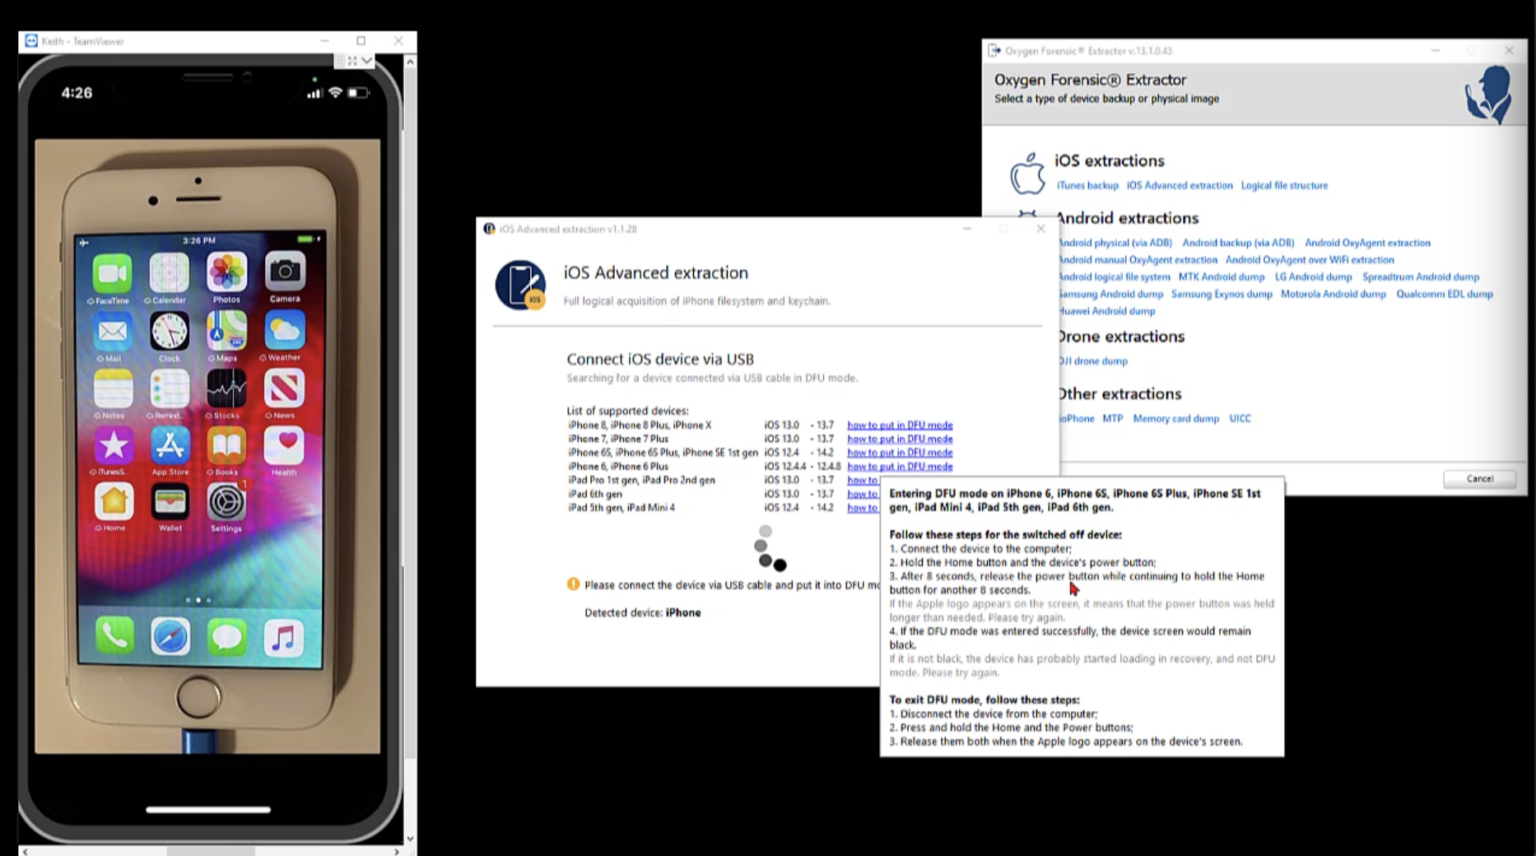Viewport: 1536px width, 856px height.
Task: Click the fullscreen icon in TeamViewer toolbar
Action: point(352,61)
